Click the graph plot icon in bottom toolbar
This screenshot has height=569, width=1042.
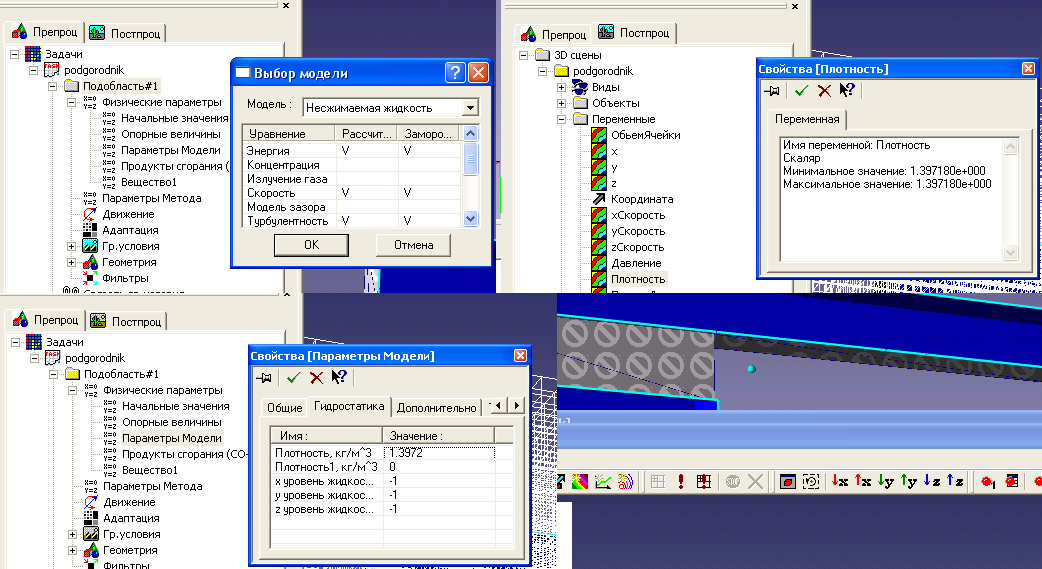click(x=604, y=481)
